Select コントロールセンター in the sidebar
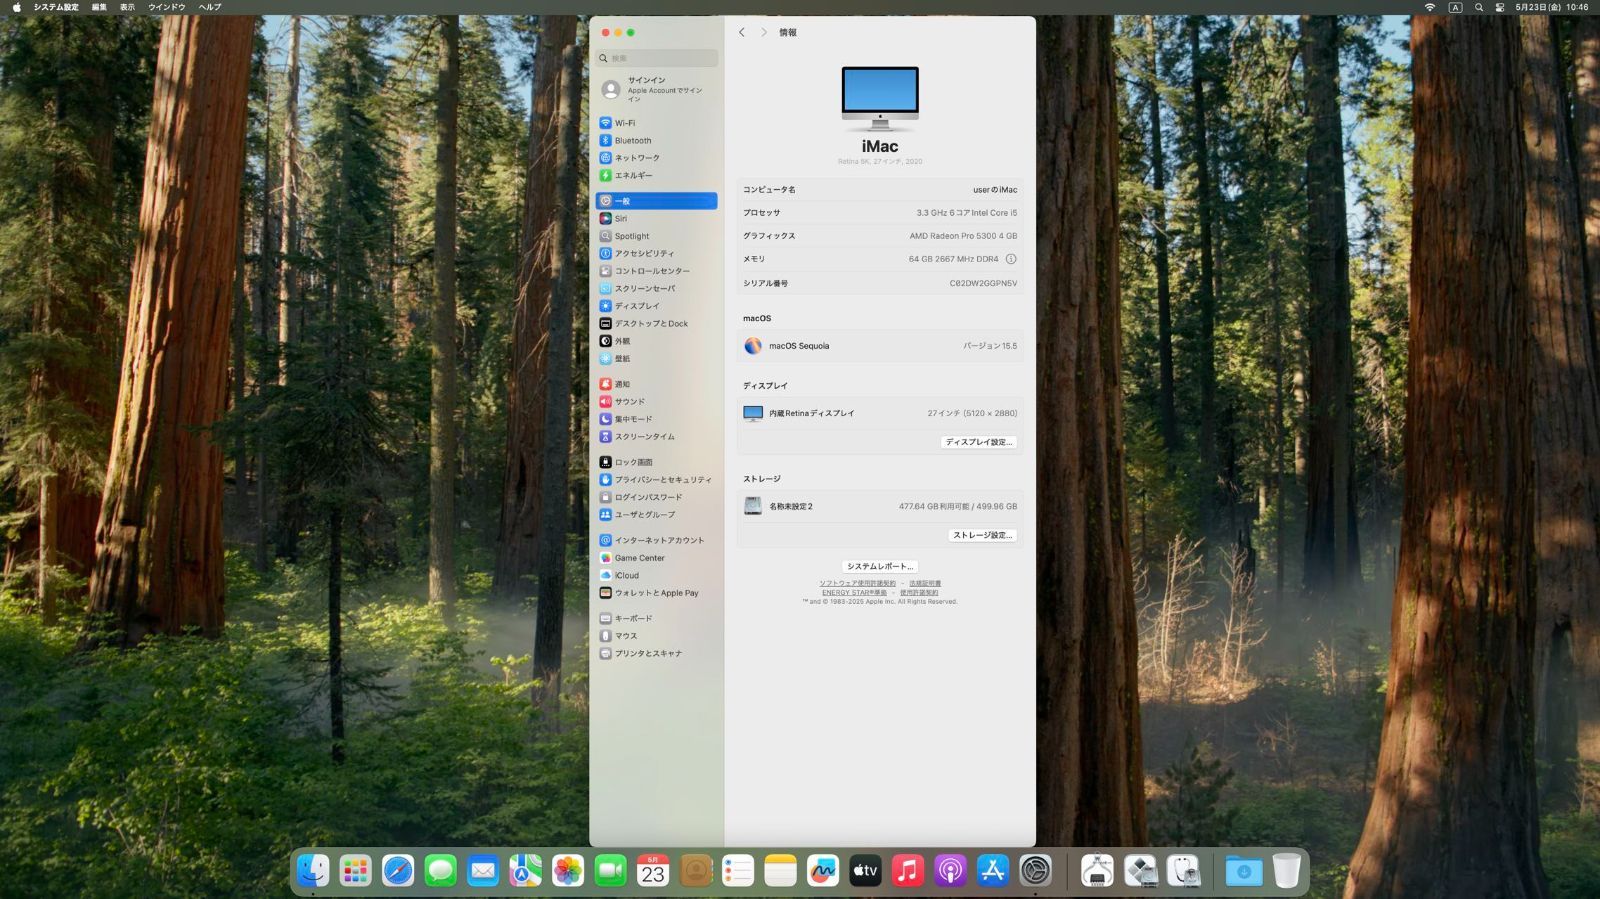 (x=656, y=271)
